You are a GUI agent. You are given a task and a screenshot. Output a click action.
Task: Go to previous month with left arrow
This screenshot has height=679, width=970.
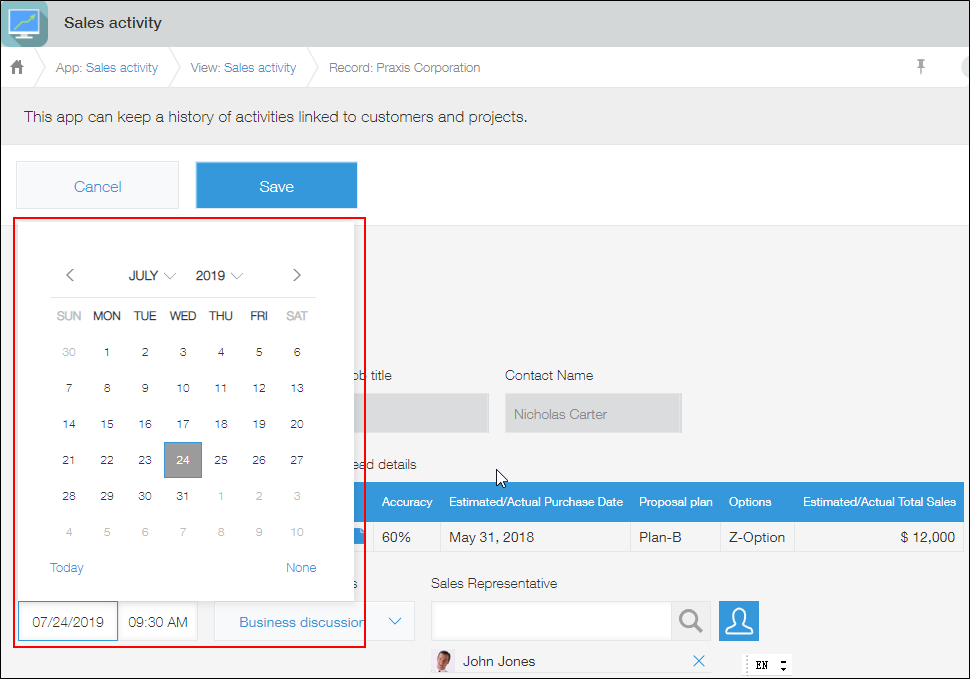pos(70,275)
